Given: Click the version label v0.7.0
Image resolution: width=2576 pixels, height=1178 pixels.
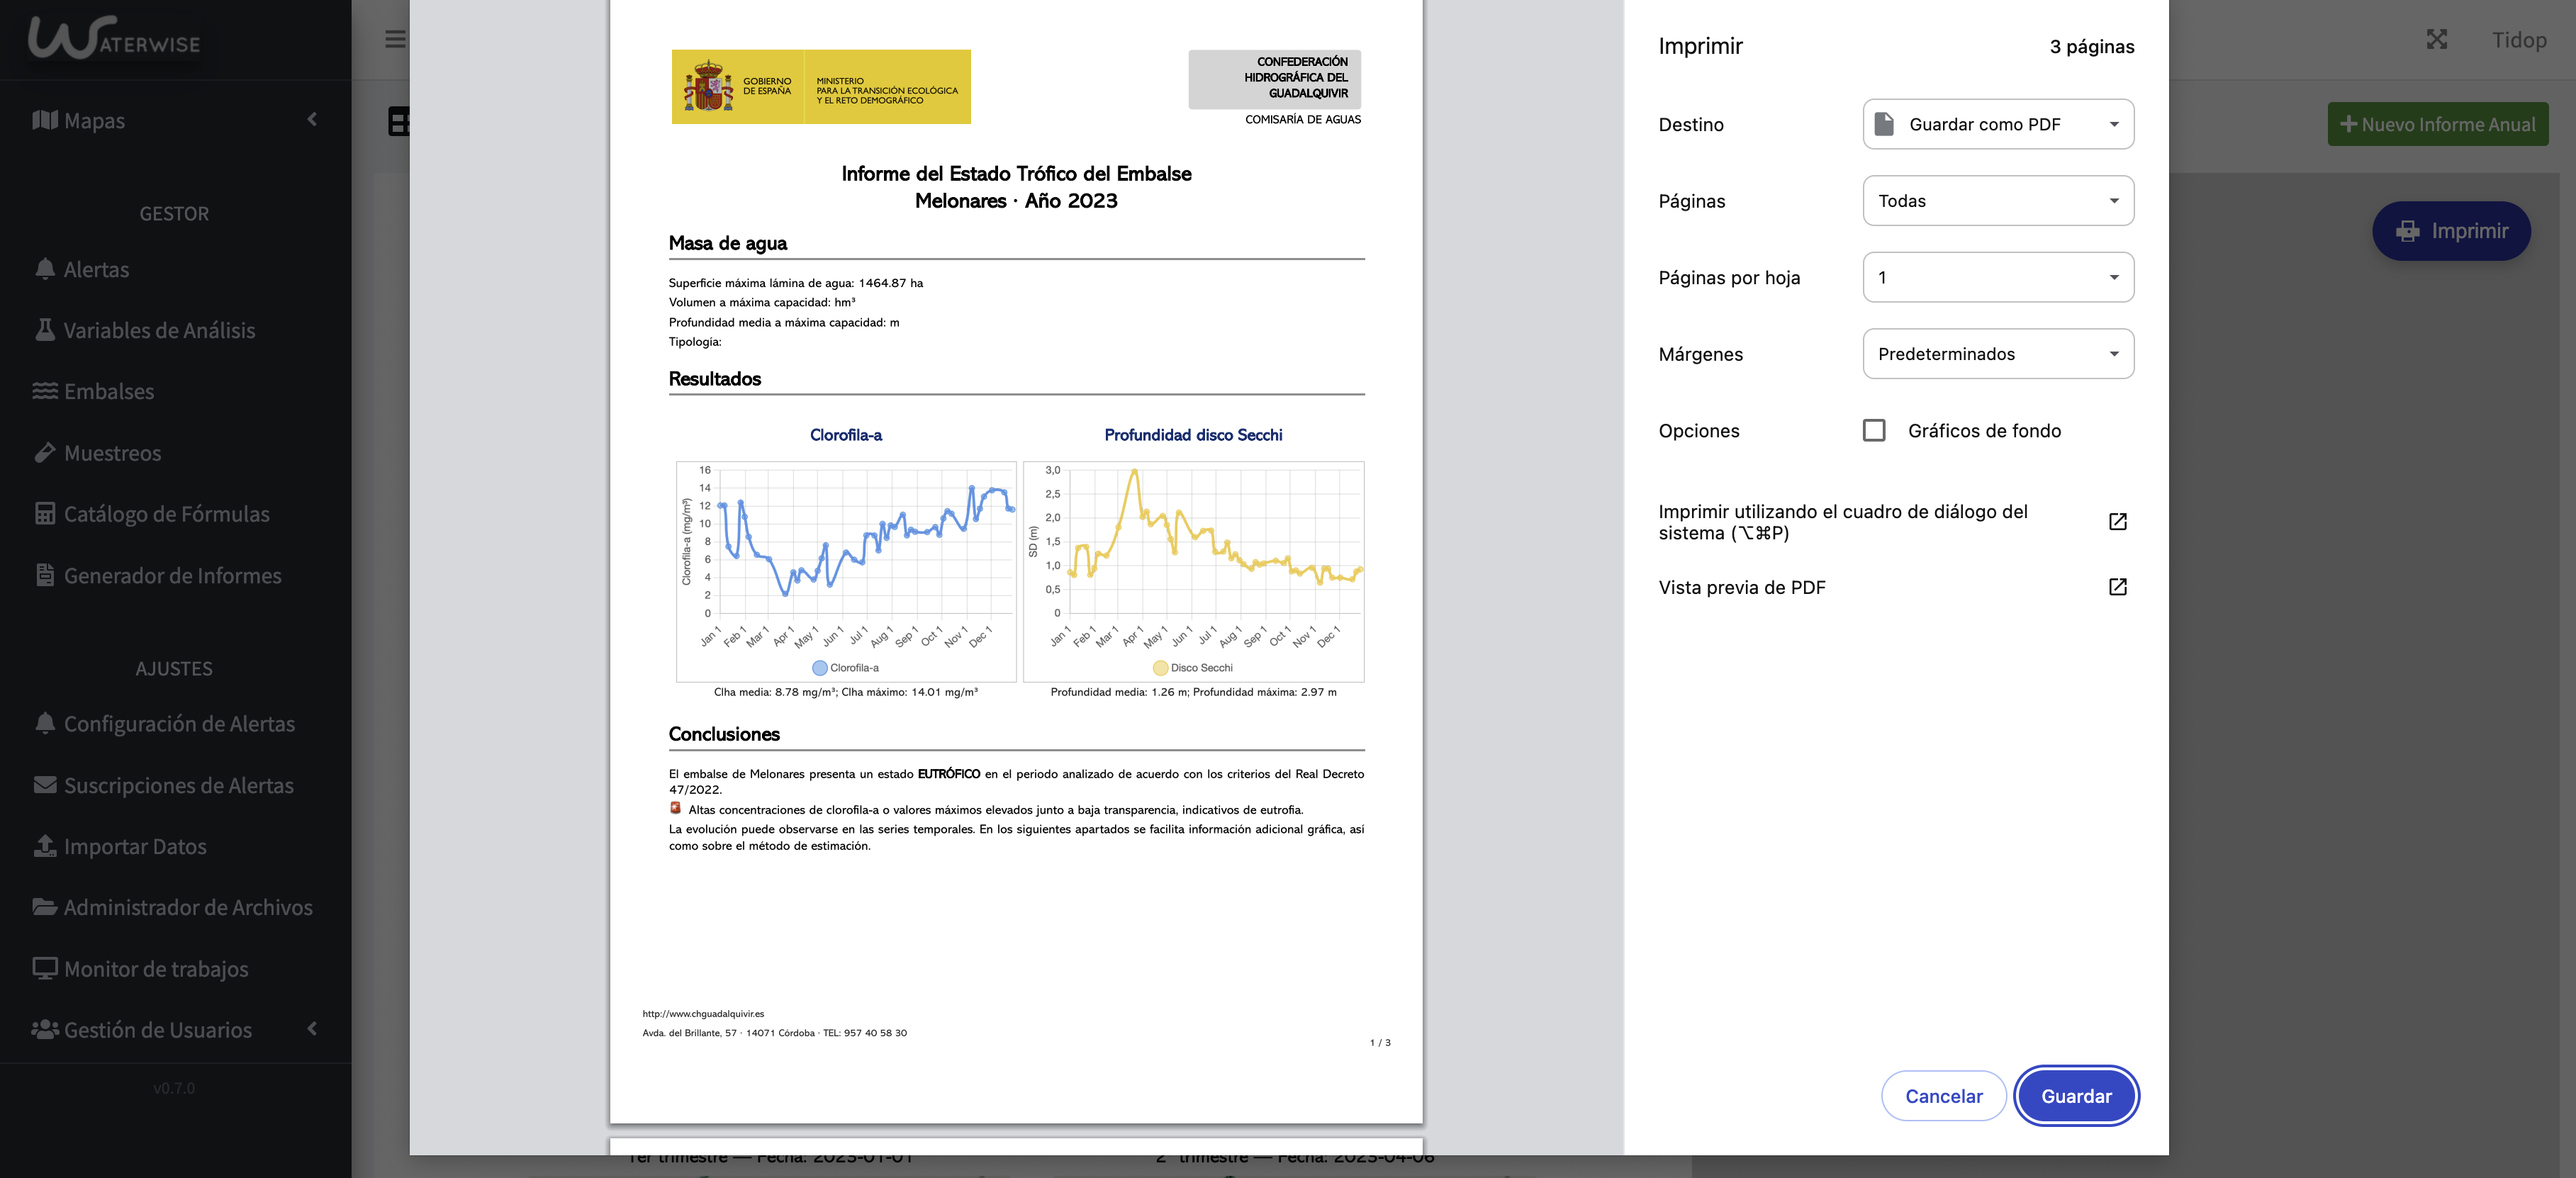Looking at the screenshot, I should (x=174, y=1088).
